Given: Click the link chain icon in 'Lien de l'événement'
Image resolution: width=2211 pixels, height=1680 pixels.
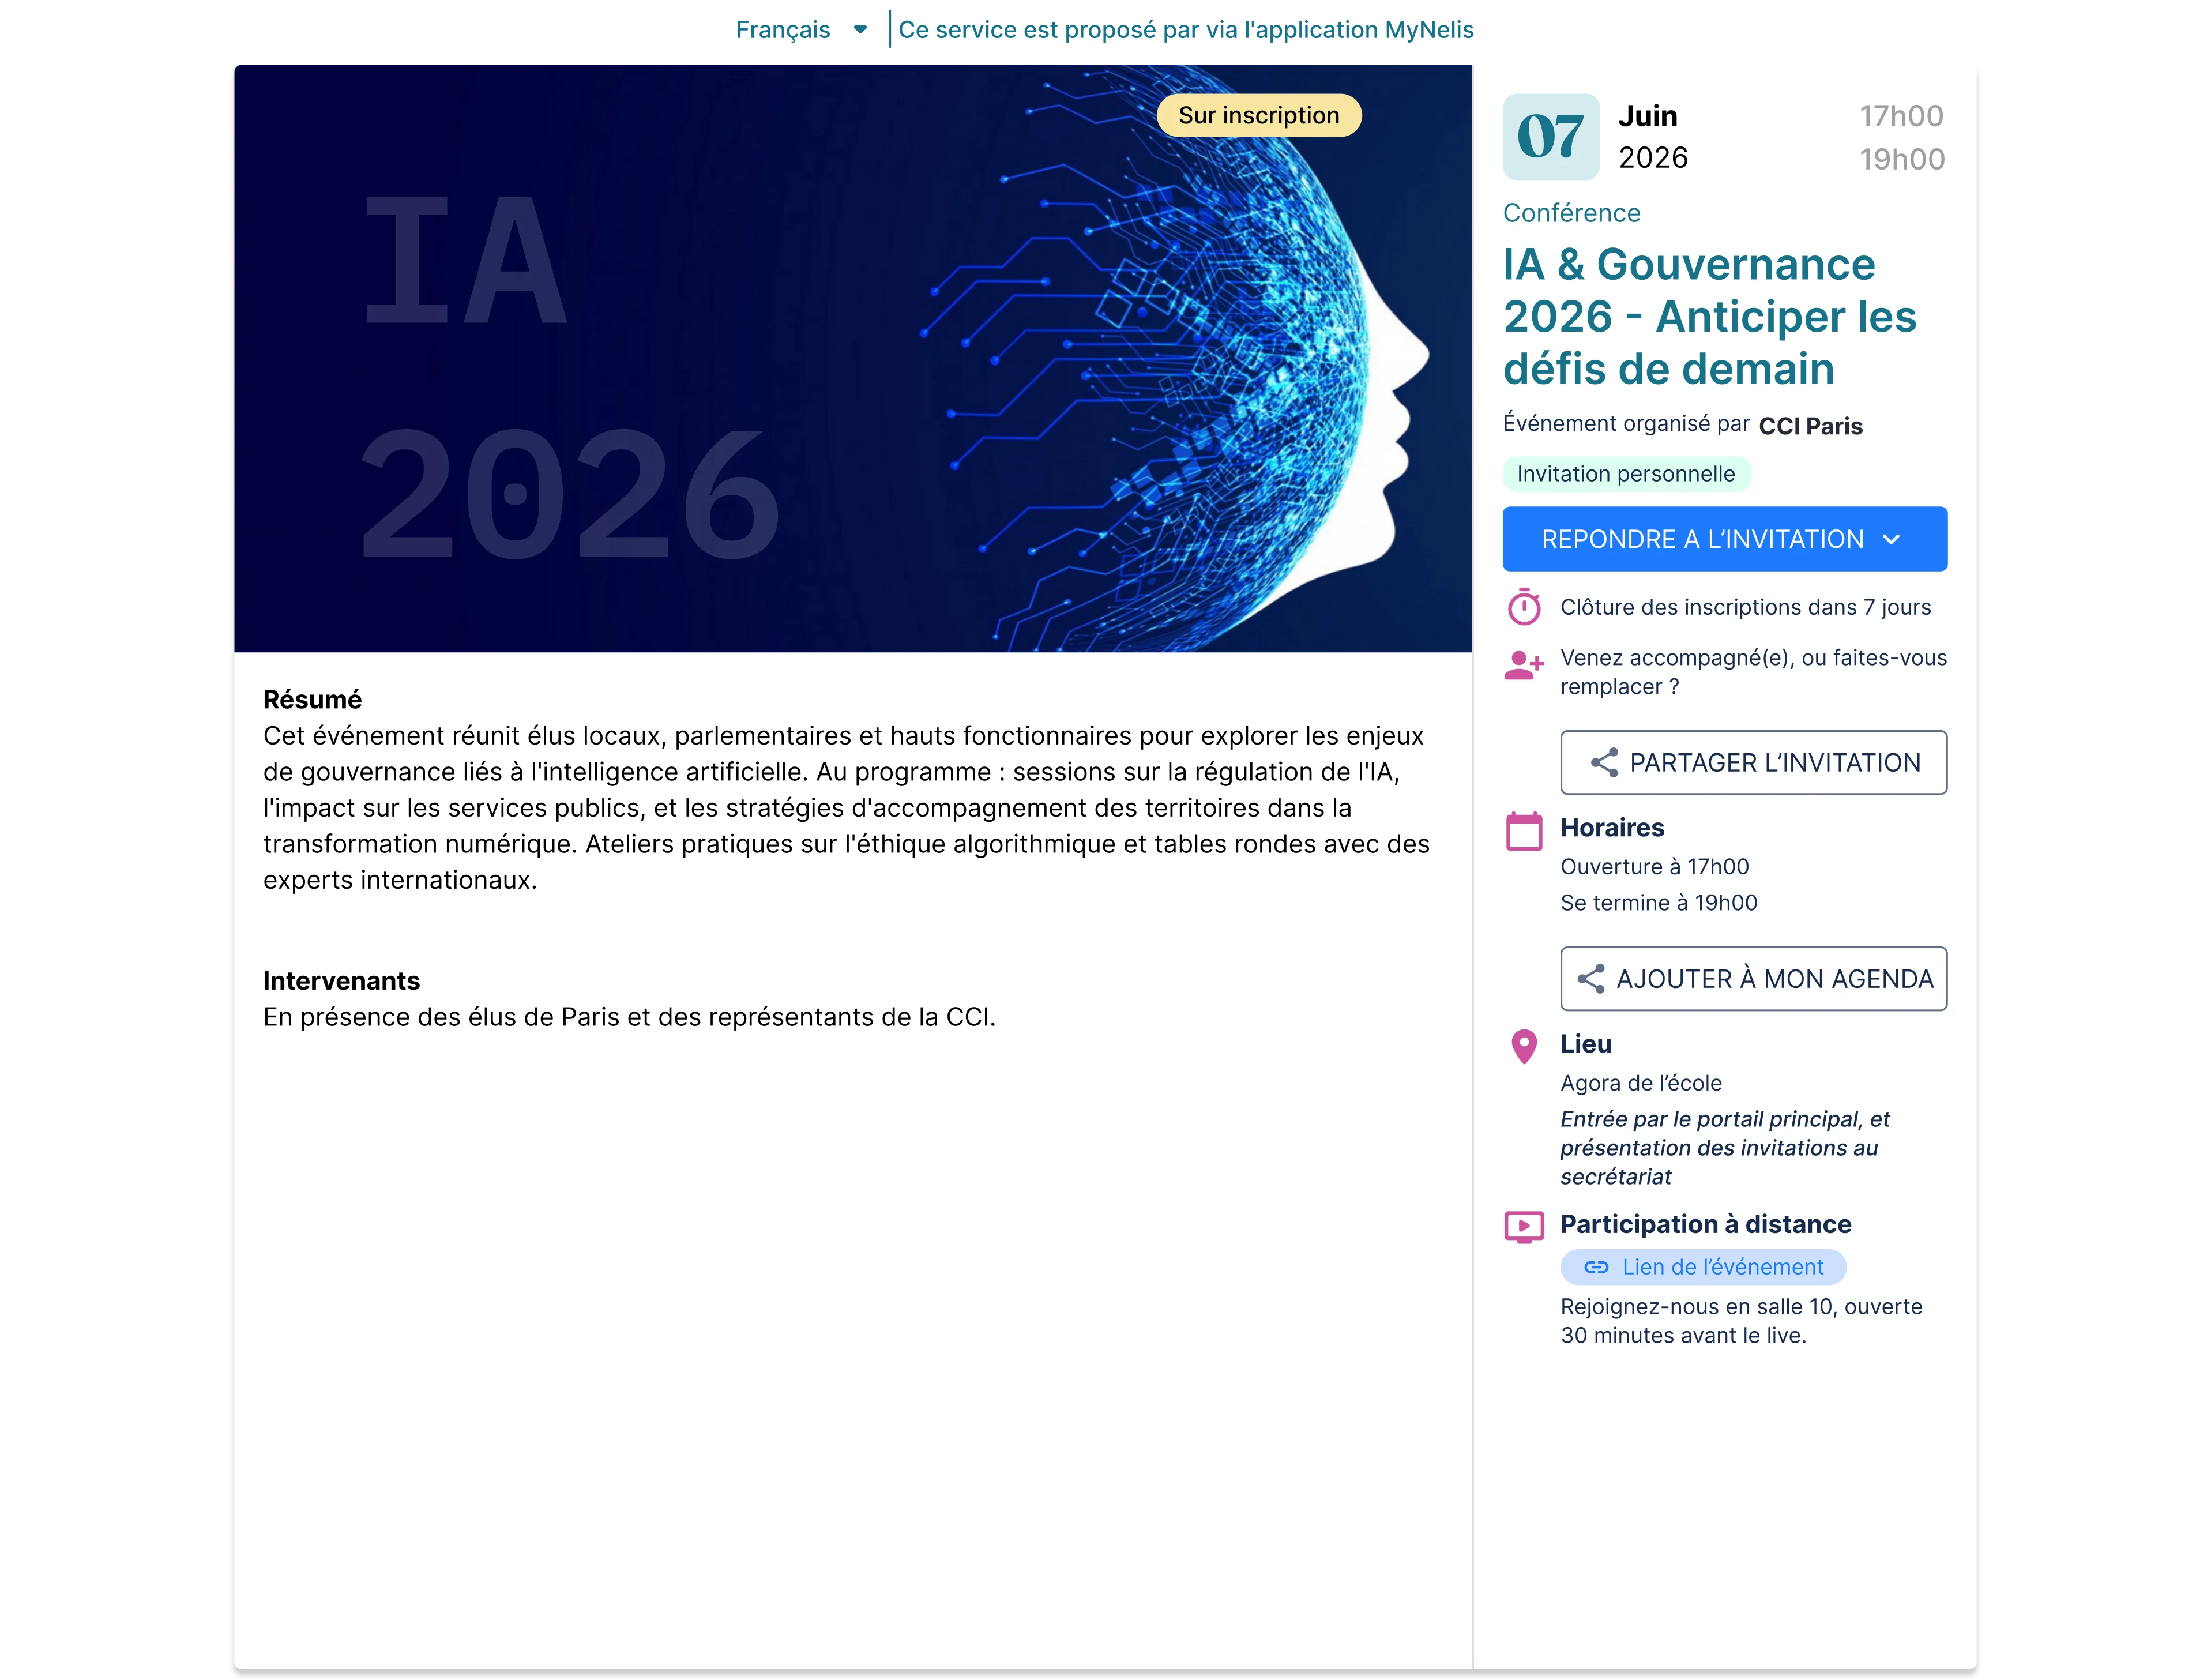Looking at the screenshot, I should pos(1598,1266).
